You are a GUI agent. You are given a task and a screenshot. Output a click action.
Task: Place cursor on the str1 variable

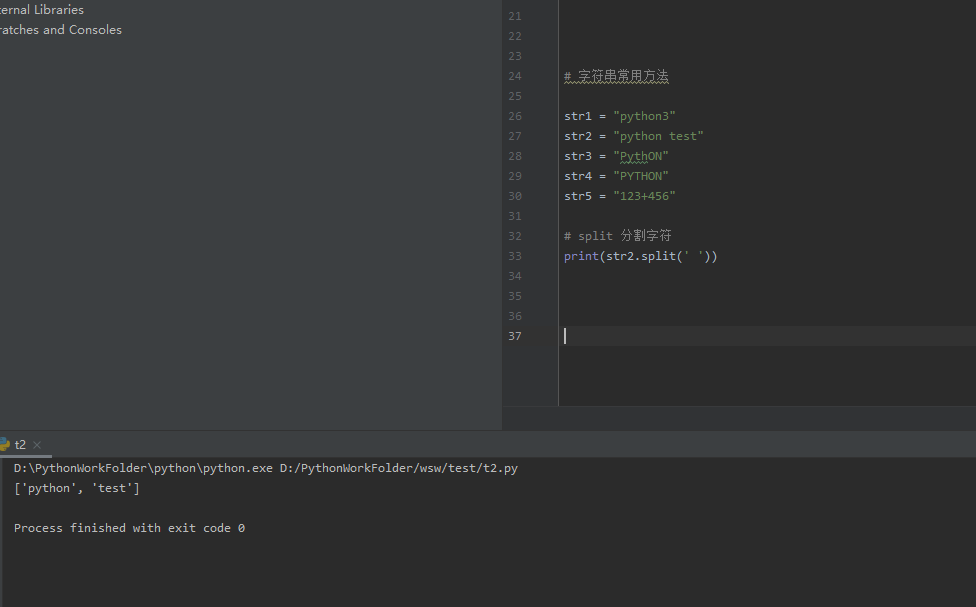[578, 115]
